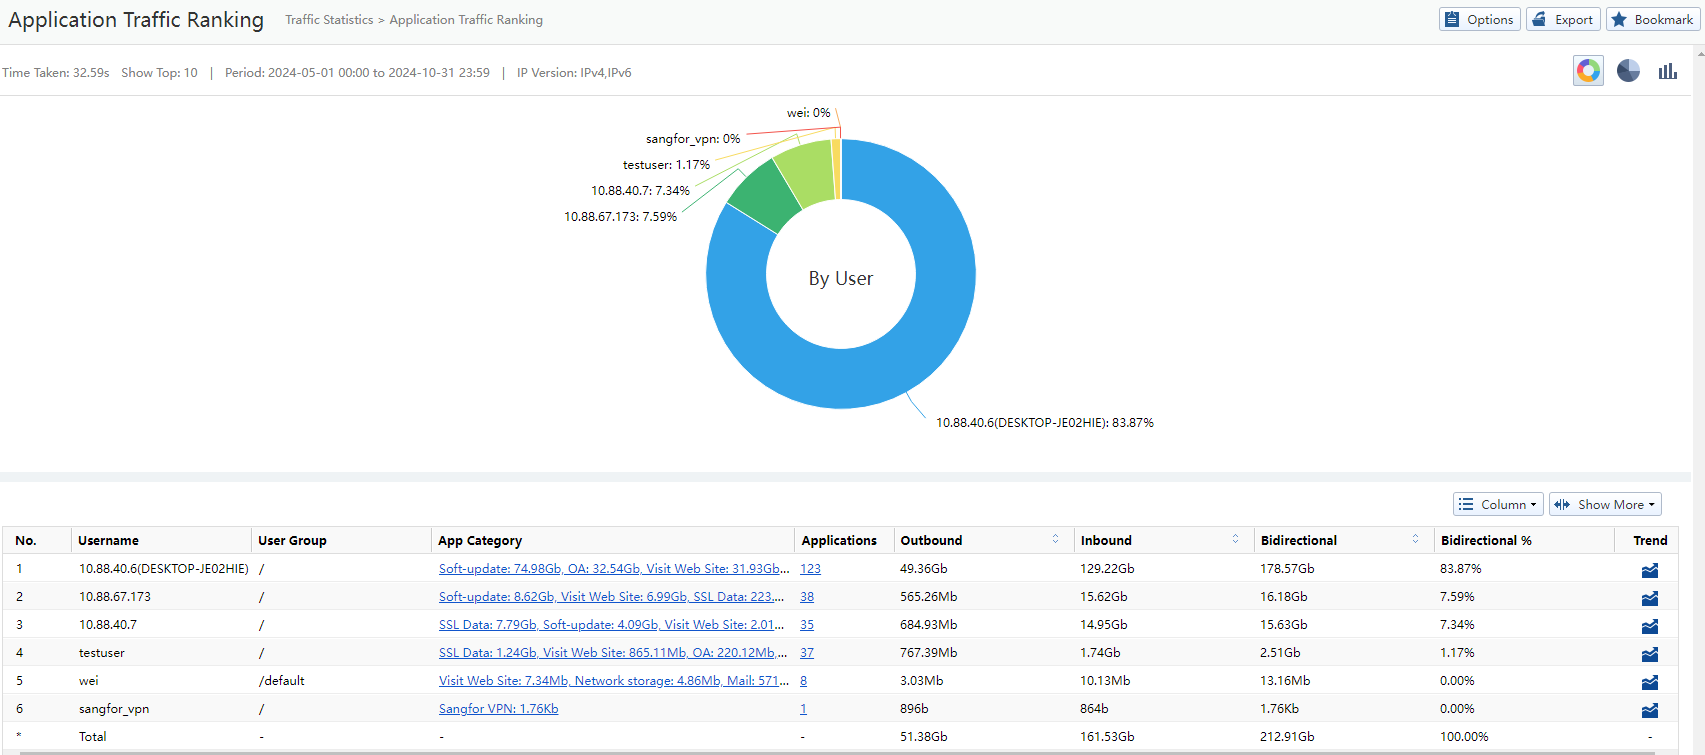Viewport: 1705px width, 755px height.
Task: Open trend chart for wei row
Action: point(1649,682)
